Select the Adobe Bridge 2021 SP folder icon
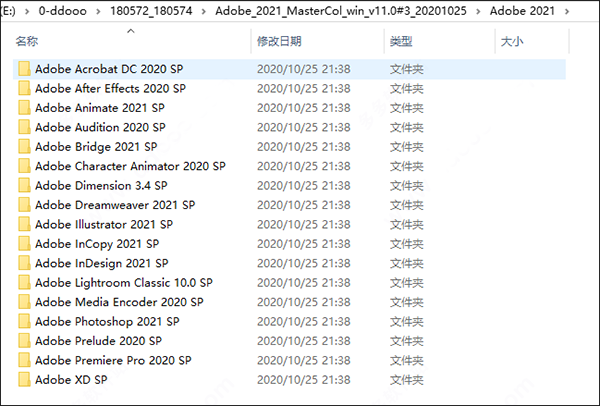The height and width of the screenshot is (406, 600). (24, 147)
